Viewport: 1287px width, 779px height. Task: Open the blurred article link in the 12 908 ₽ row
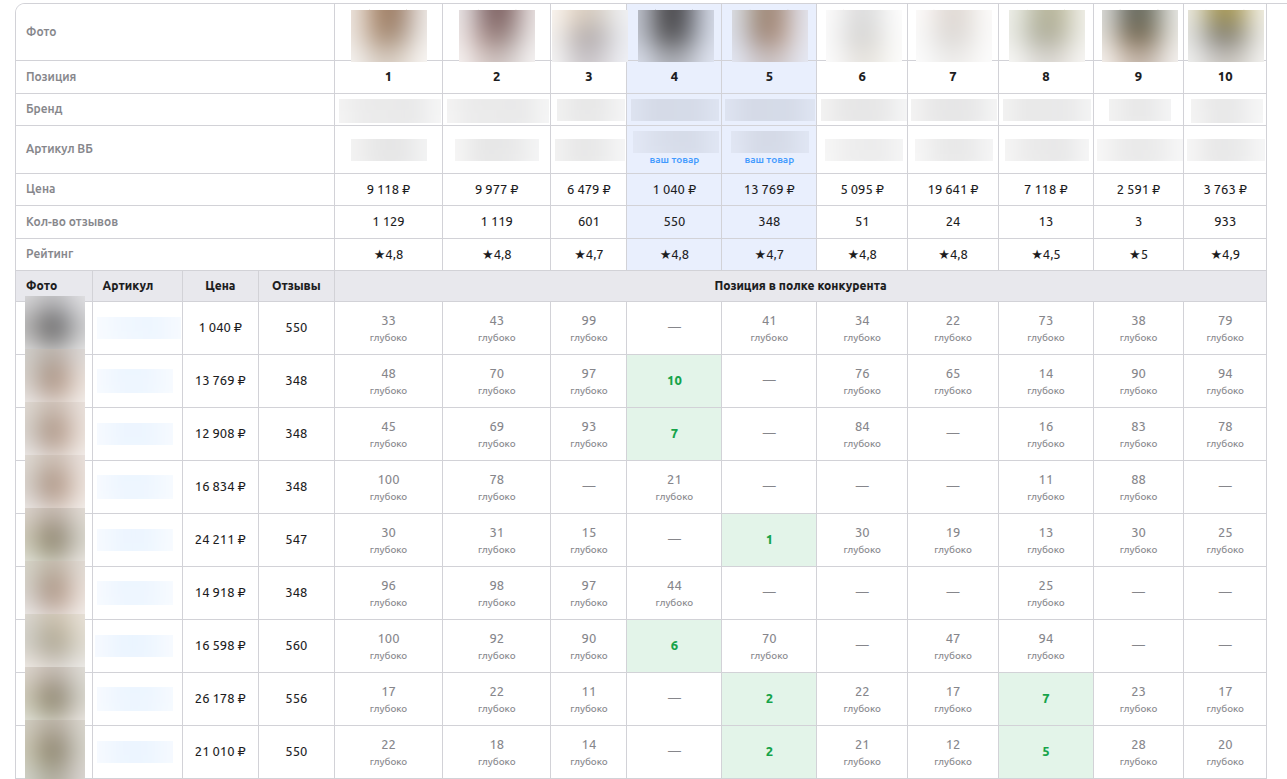pos(136,434)
